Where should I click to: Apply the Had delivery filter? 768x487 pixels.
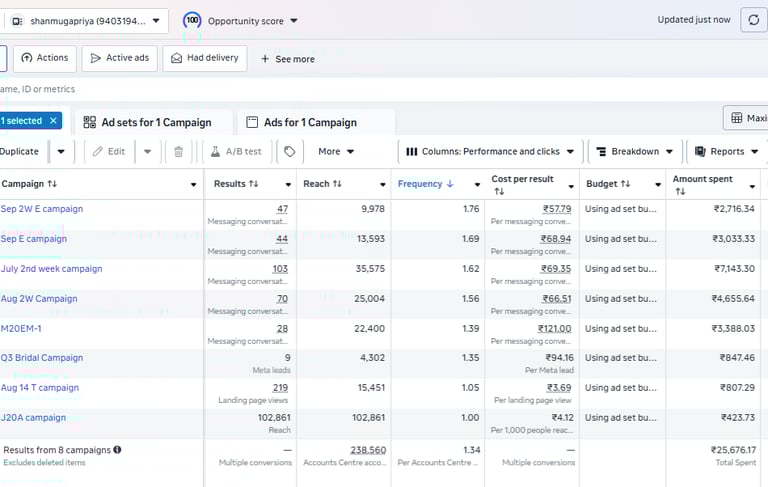tap(204, 58)
